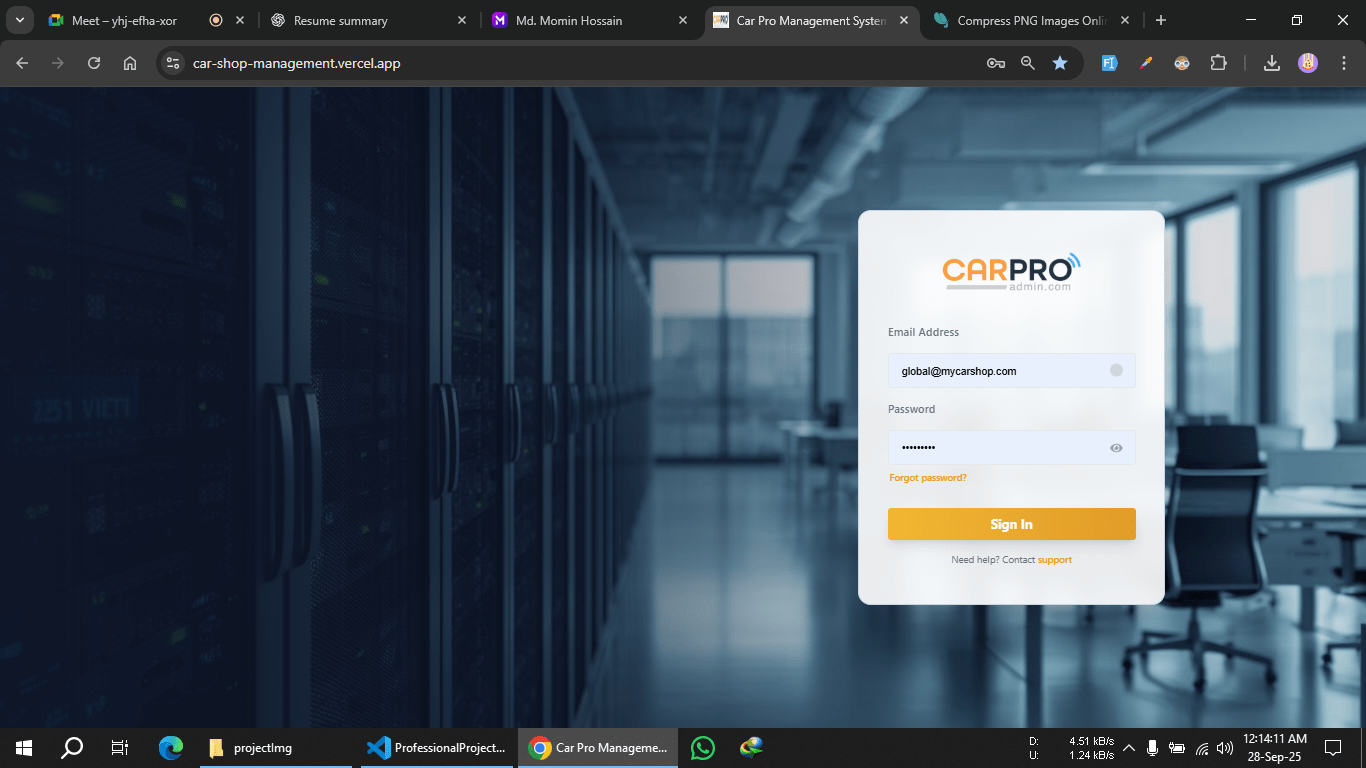Go to the browser home icon

(x=130, y=63)
